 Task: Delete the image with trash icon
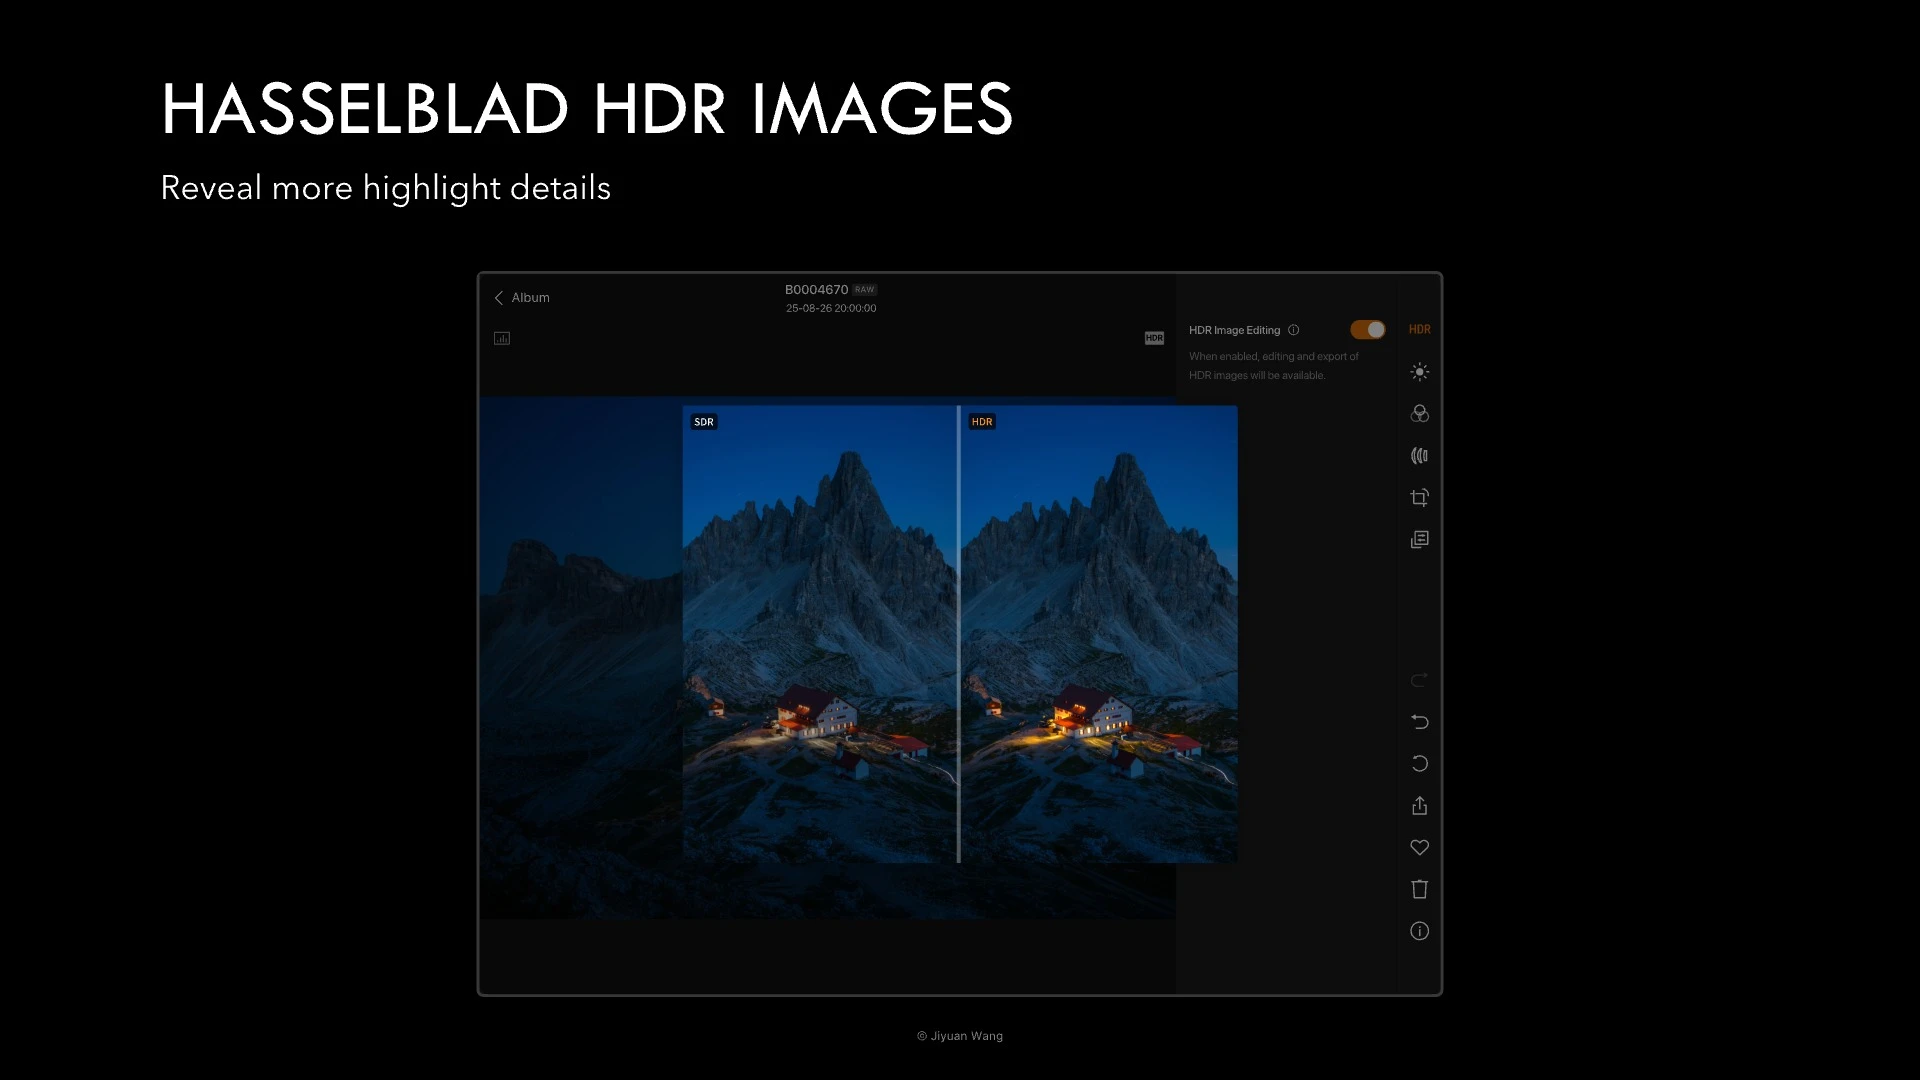click(x=1419, y=889)
